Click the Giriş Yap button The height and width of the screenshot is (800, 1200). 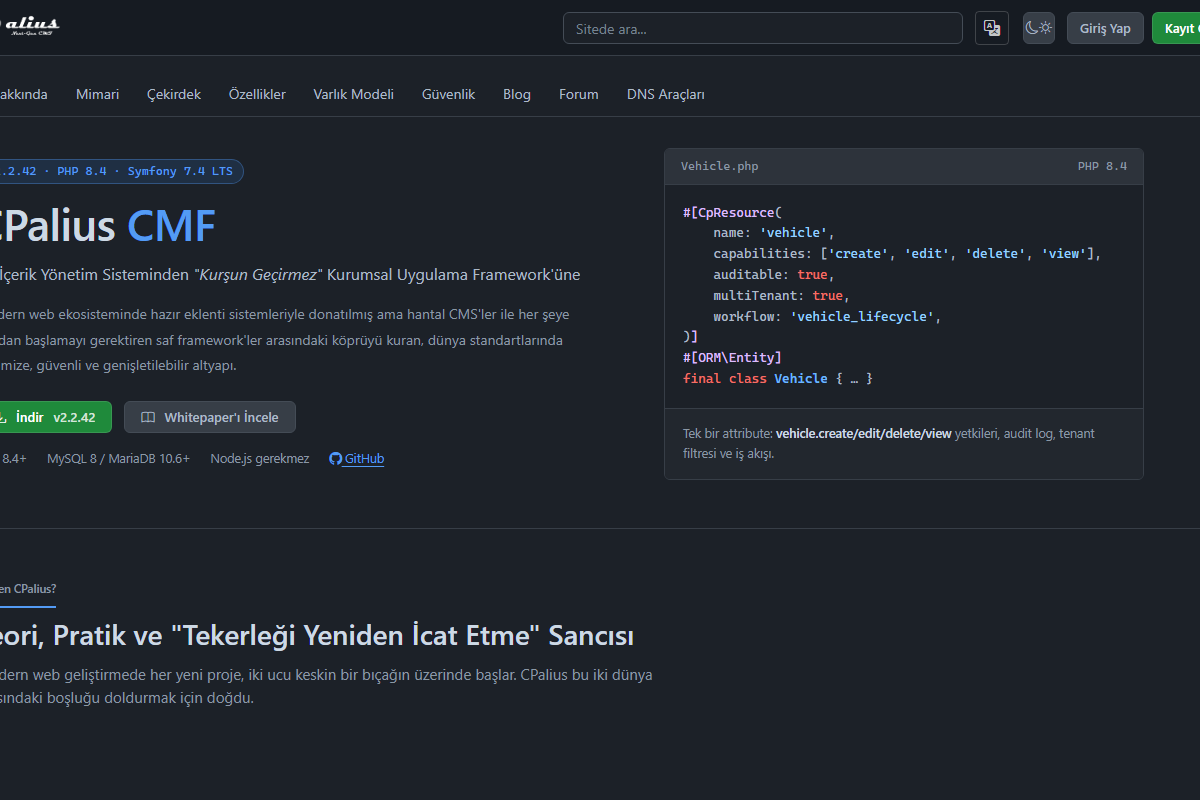pyautogui.click(x=1105, y=28)
